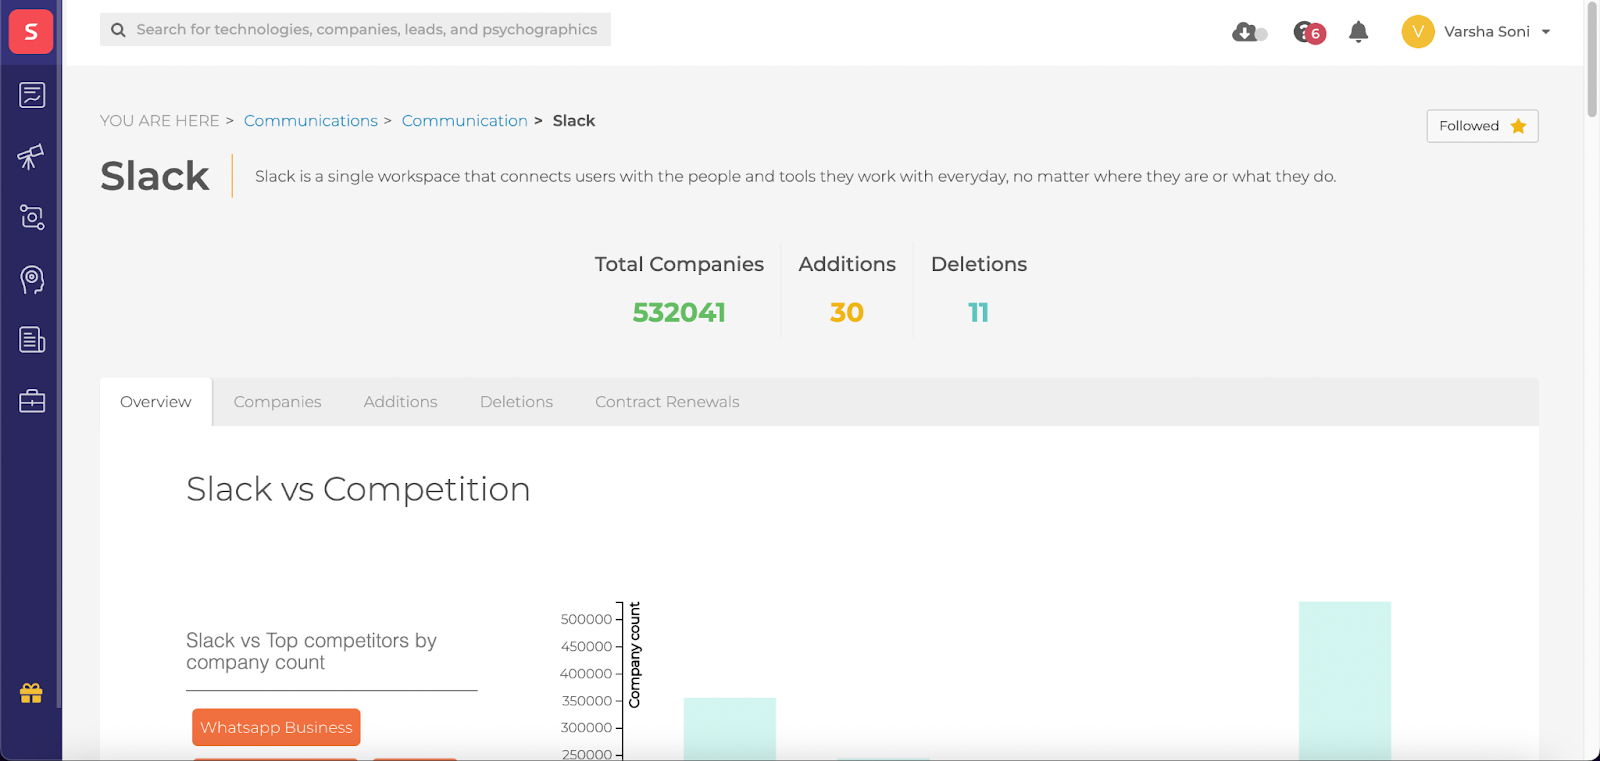Open the chart report sidebar icon
Screen dimensions: 1600x761
32,95
